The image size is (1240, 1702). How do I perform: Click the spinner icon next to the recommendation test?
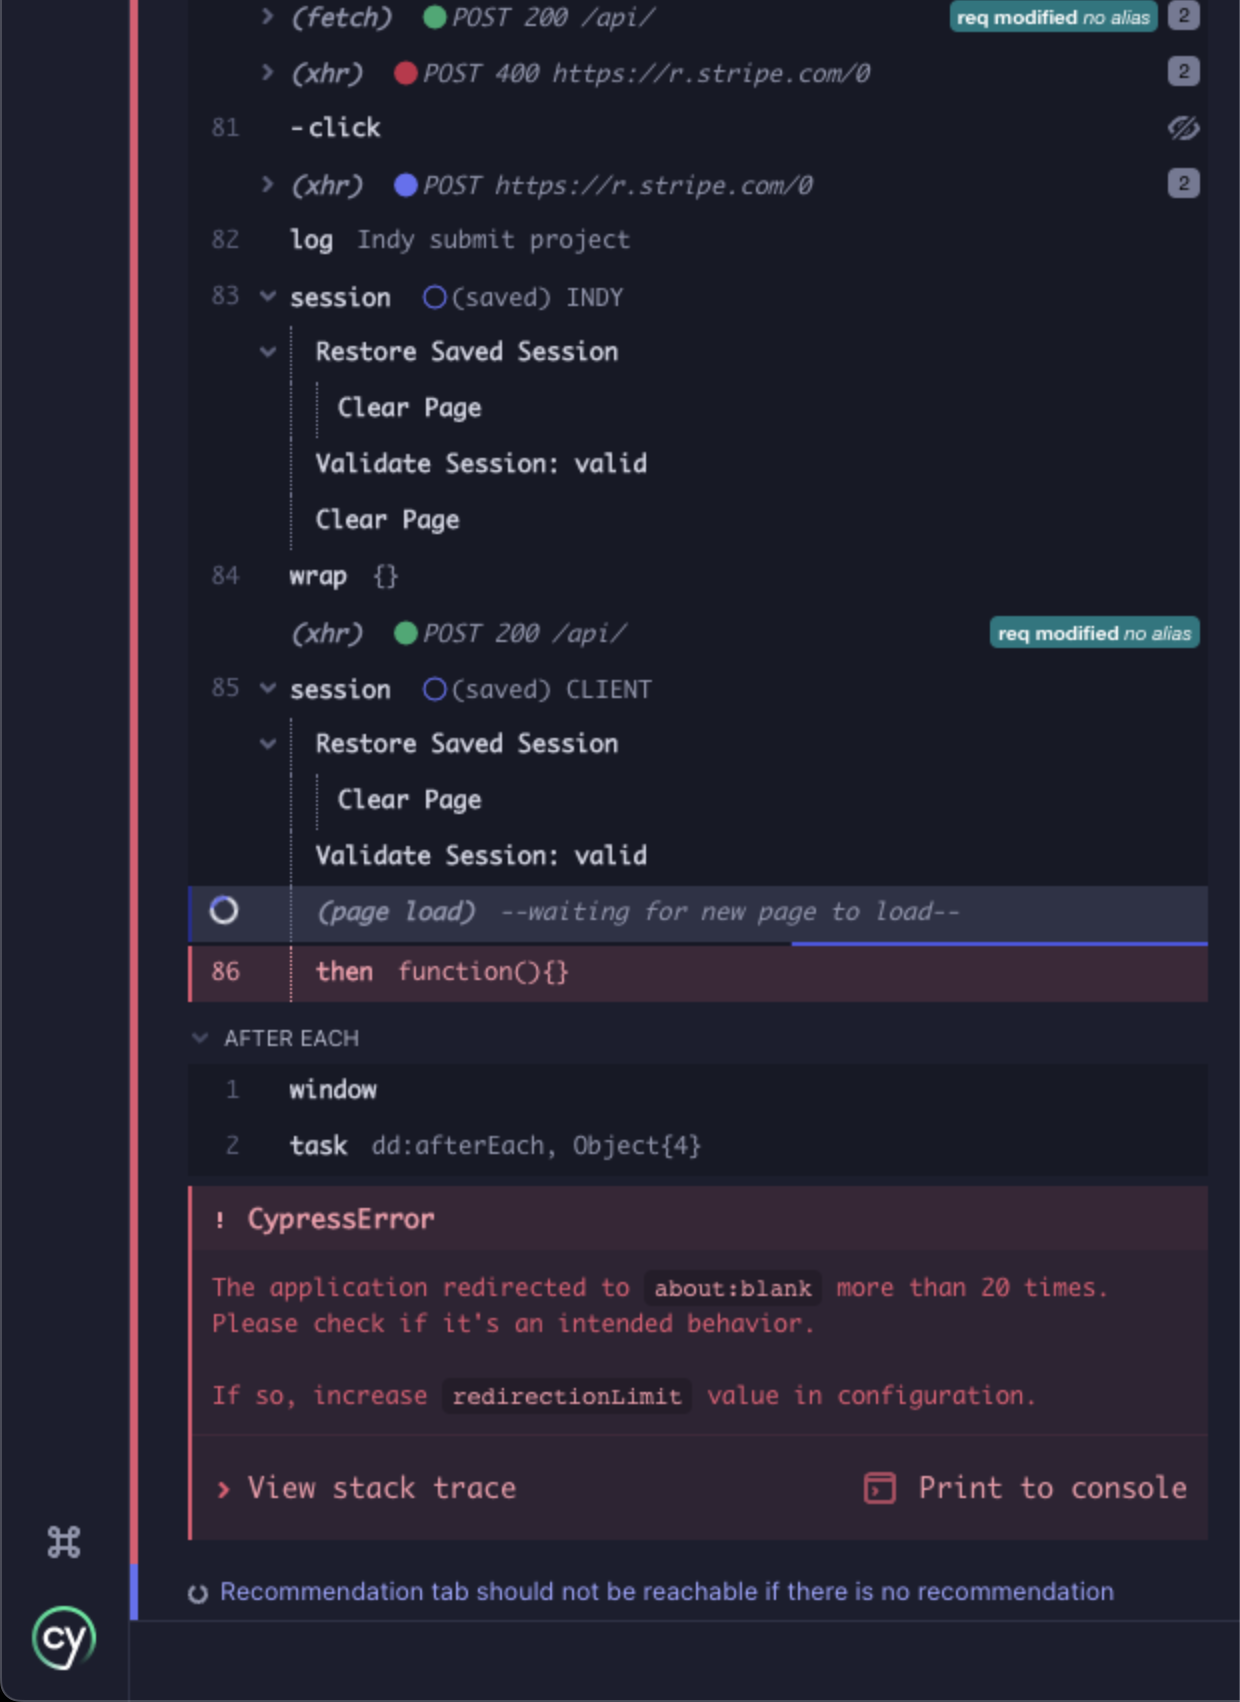coord(198,1591)
